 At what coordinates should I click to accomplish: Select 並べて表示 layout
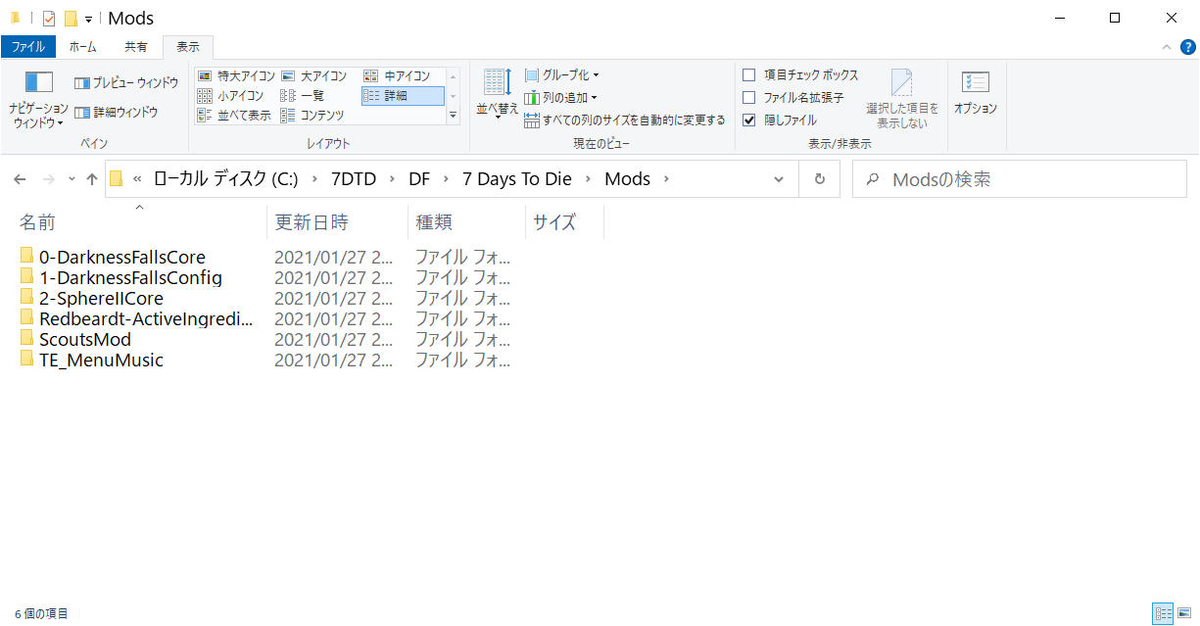[234, 115]
